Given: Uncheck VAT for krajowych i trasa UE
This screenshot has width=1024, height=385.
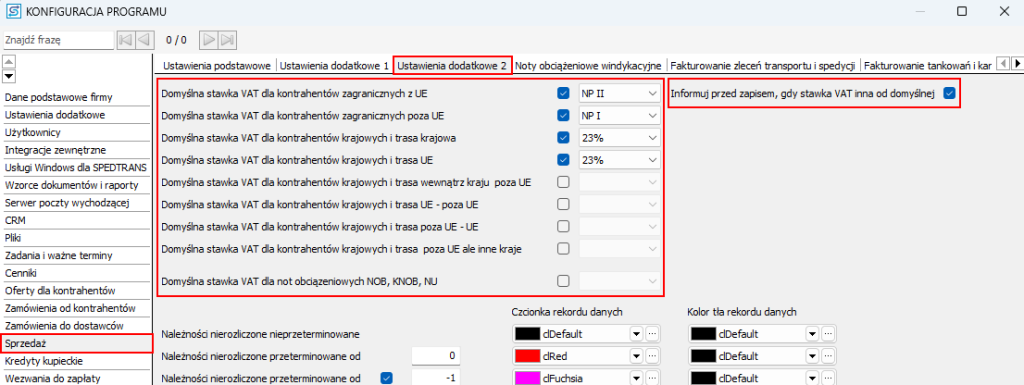Looking at the screenshot, I should pos(564,160).
